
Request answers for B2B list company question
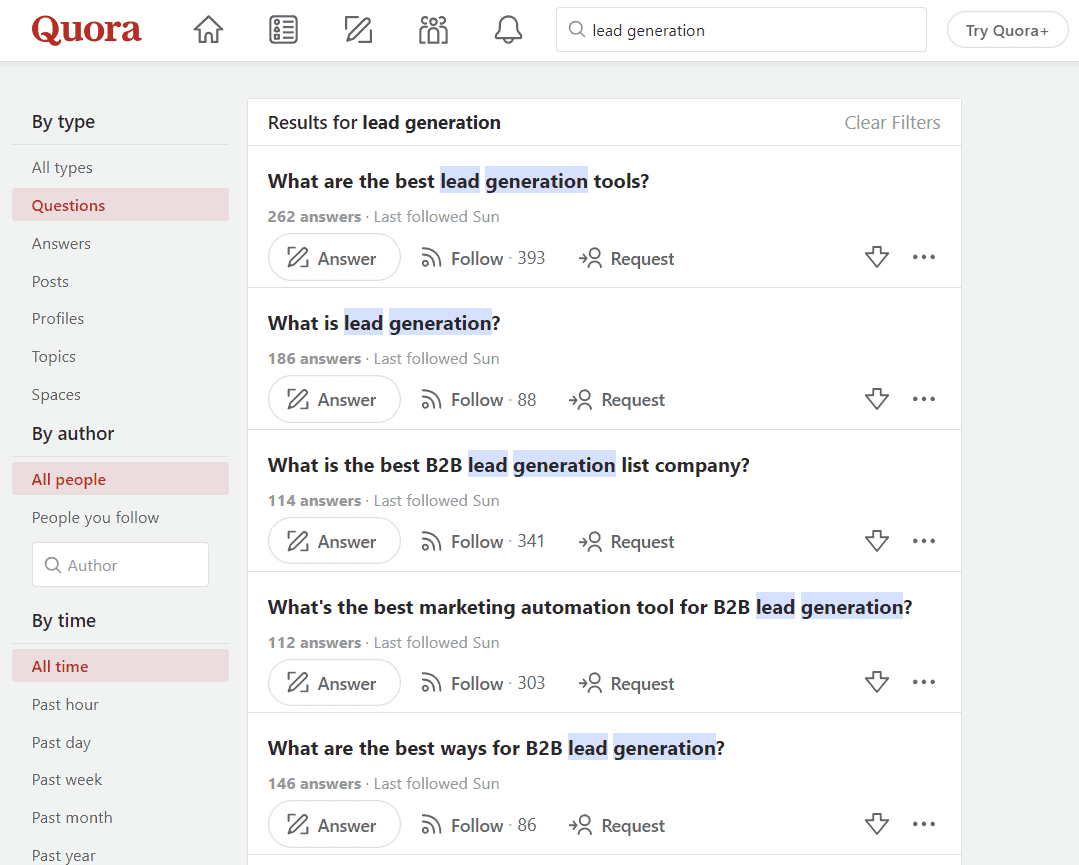[626, 542]
